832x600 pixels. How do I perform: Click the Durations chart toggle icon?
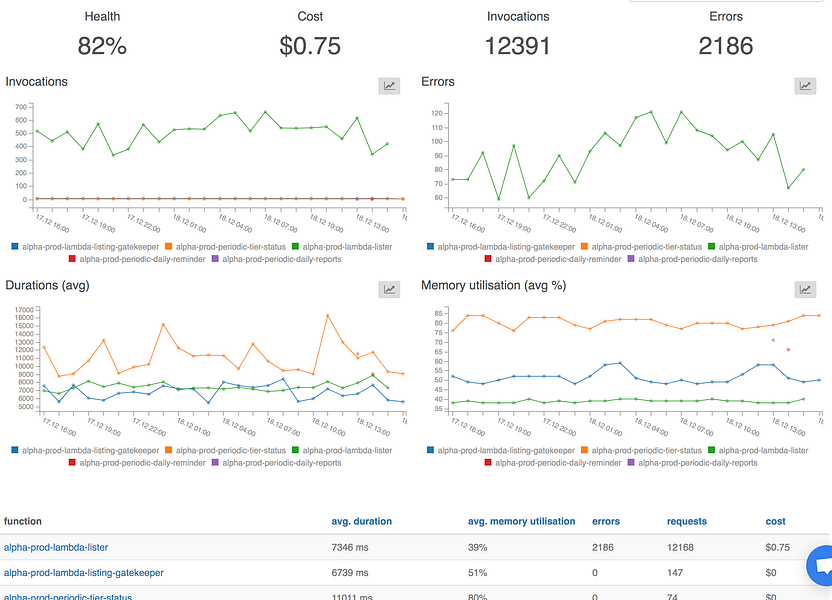(389, 290)
